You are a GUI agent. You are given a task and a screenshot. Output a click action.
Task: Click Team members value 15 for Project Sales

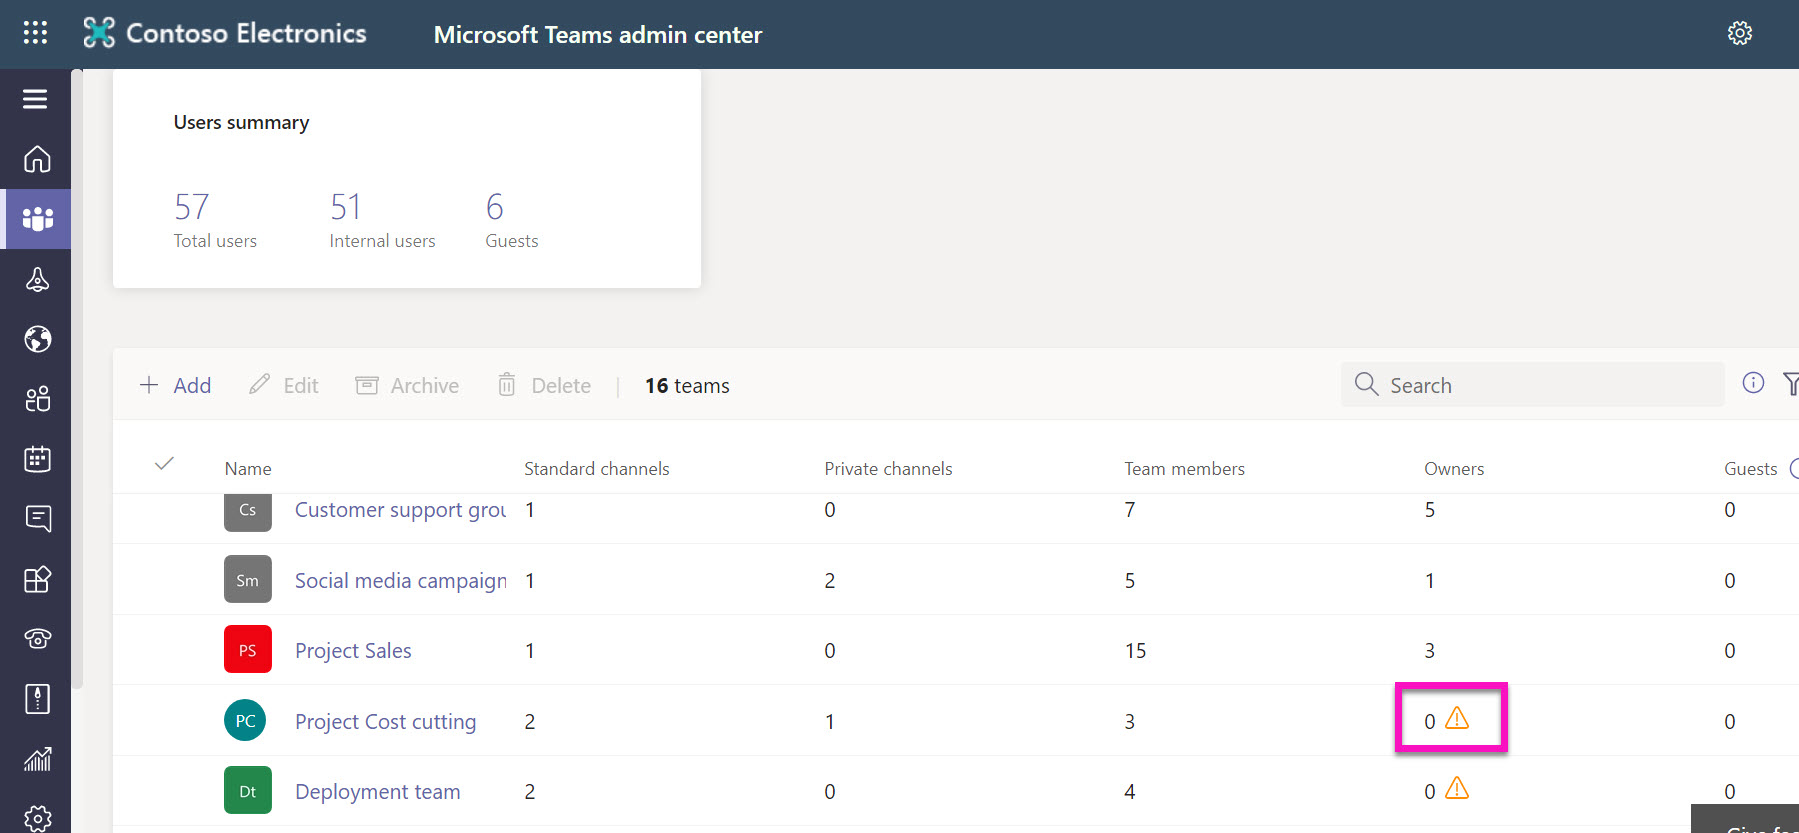1135,651
